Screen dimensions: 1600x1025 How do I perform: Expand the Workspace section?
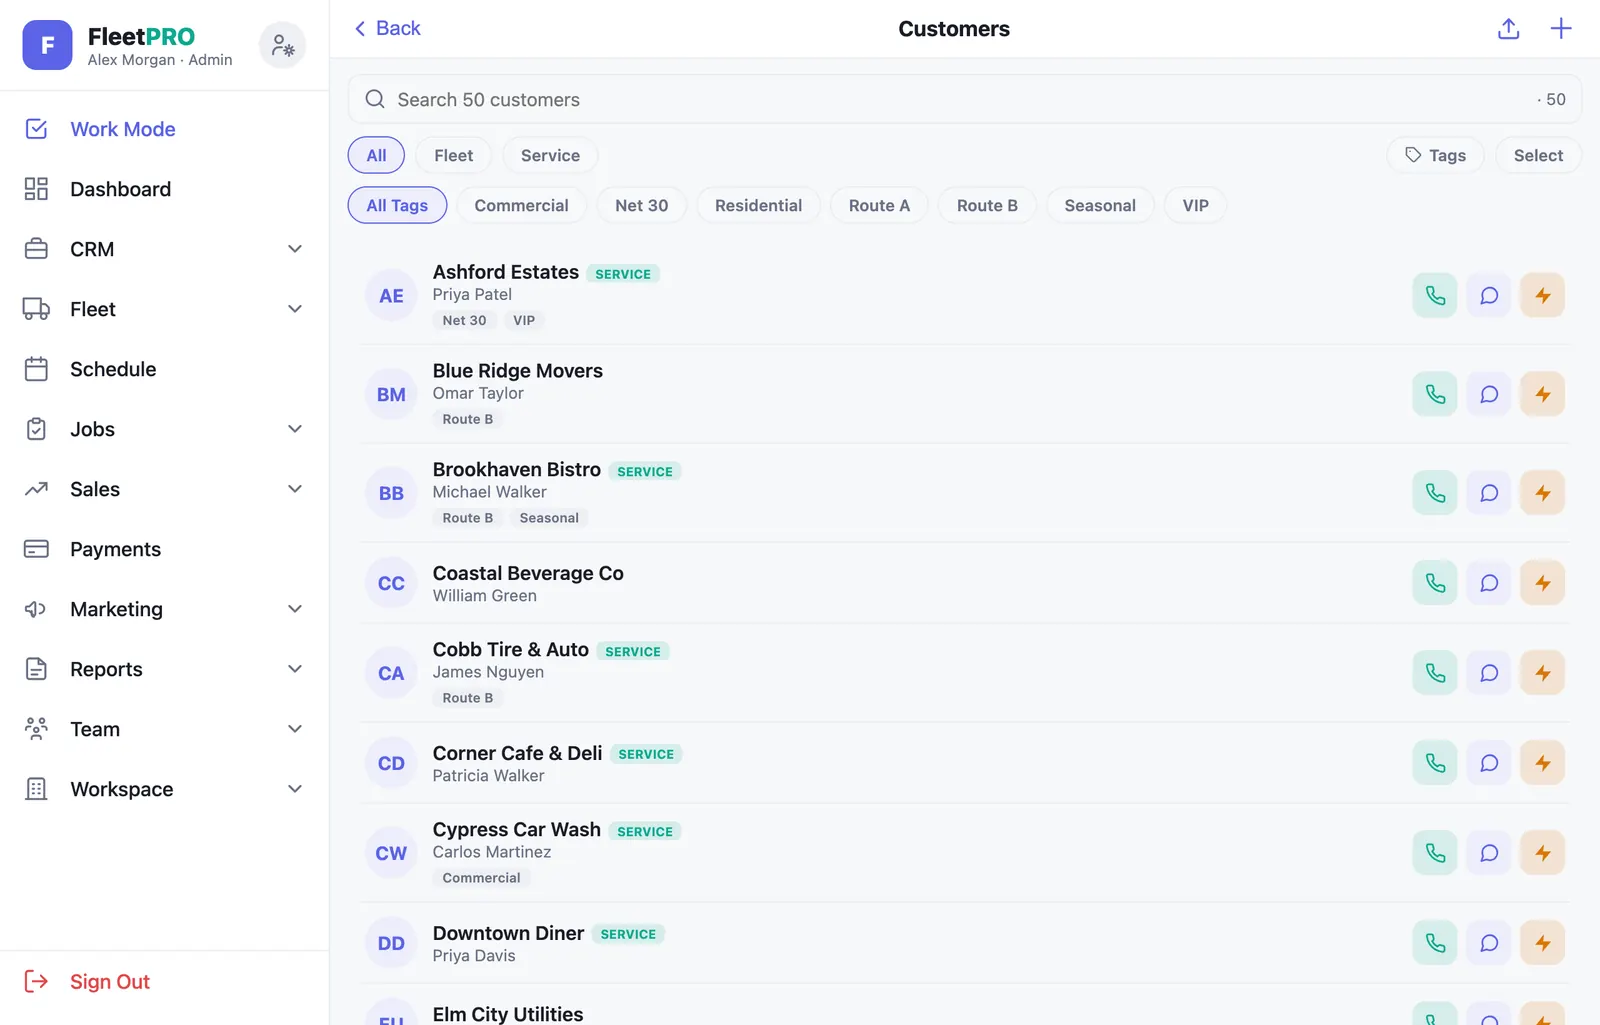164,789
